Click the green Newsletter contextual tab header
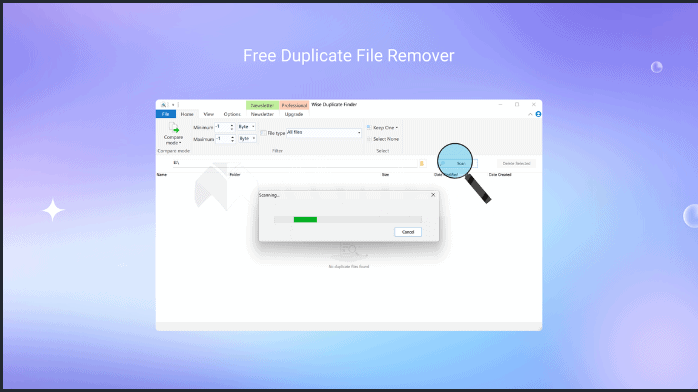Screen dimensions: 698x392 coord(262,105)
